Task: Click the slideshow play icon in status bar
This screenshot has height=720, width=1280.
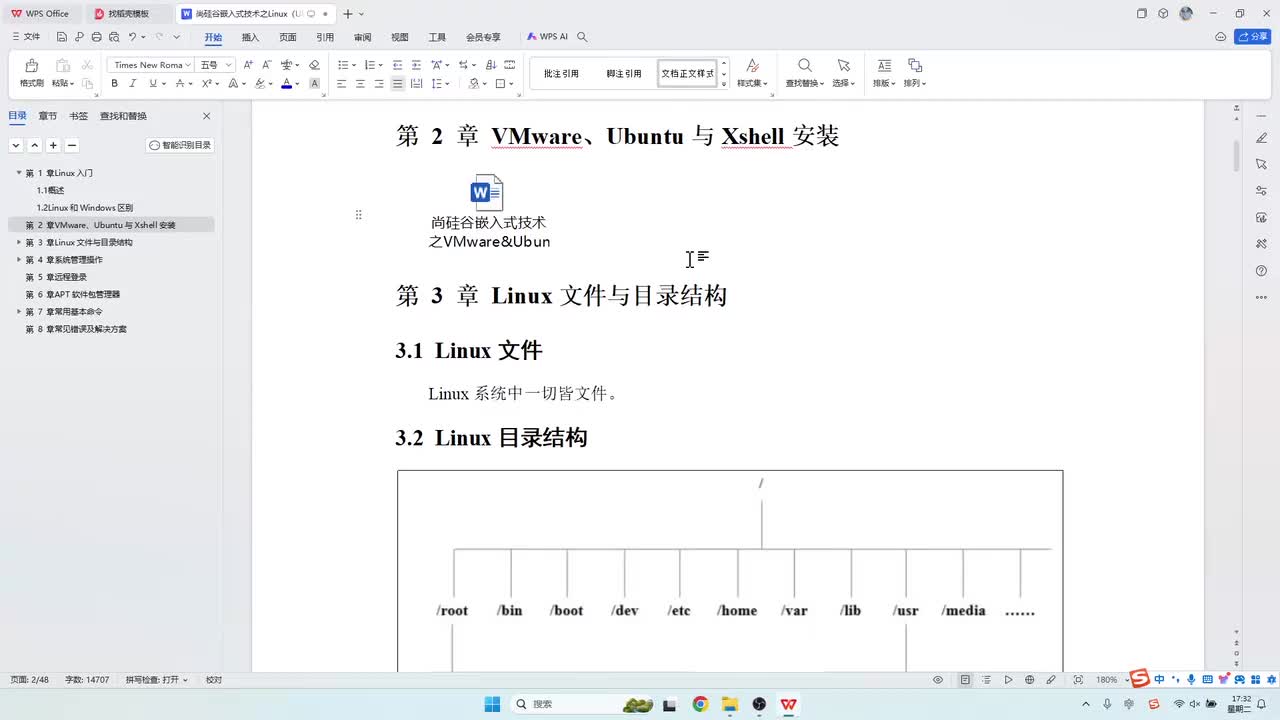Action: pyautogui.click(x=1008, y=680)
